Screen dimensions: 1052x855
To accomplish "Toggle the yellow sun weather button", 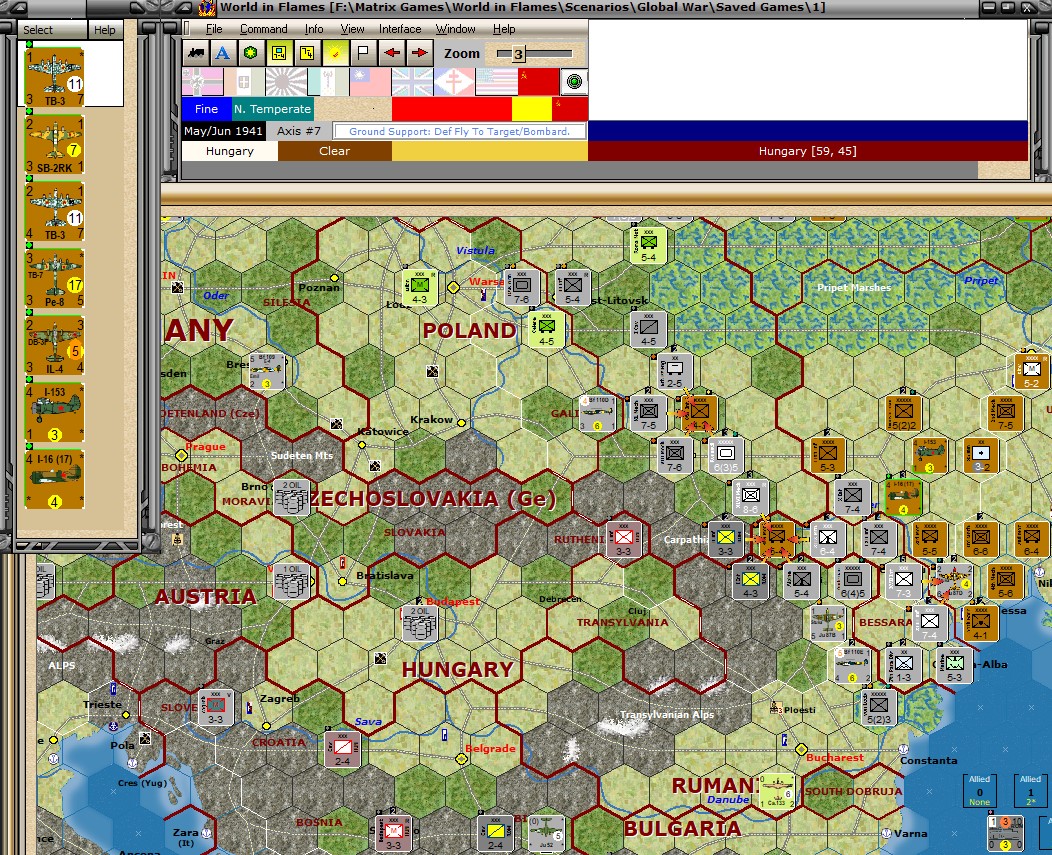I will point(335,53).
